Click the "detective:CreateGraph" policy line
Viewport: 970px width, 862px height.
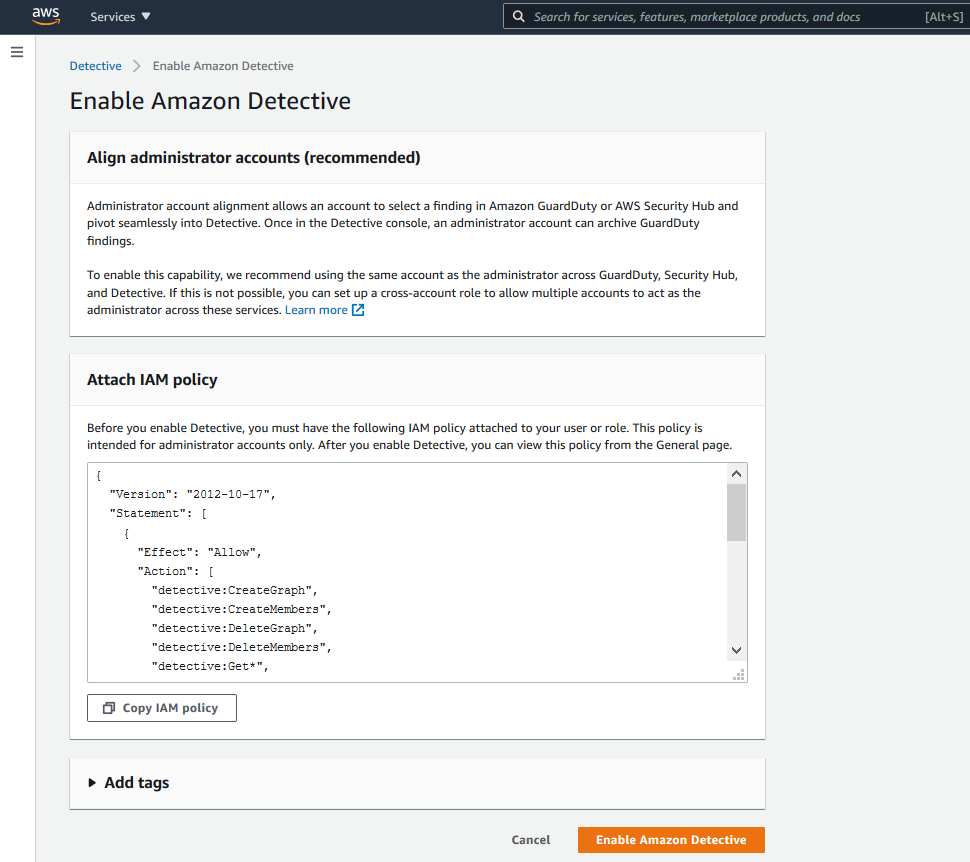[234, 590]
